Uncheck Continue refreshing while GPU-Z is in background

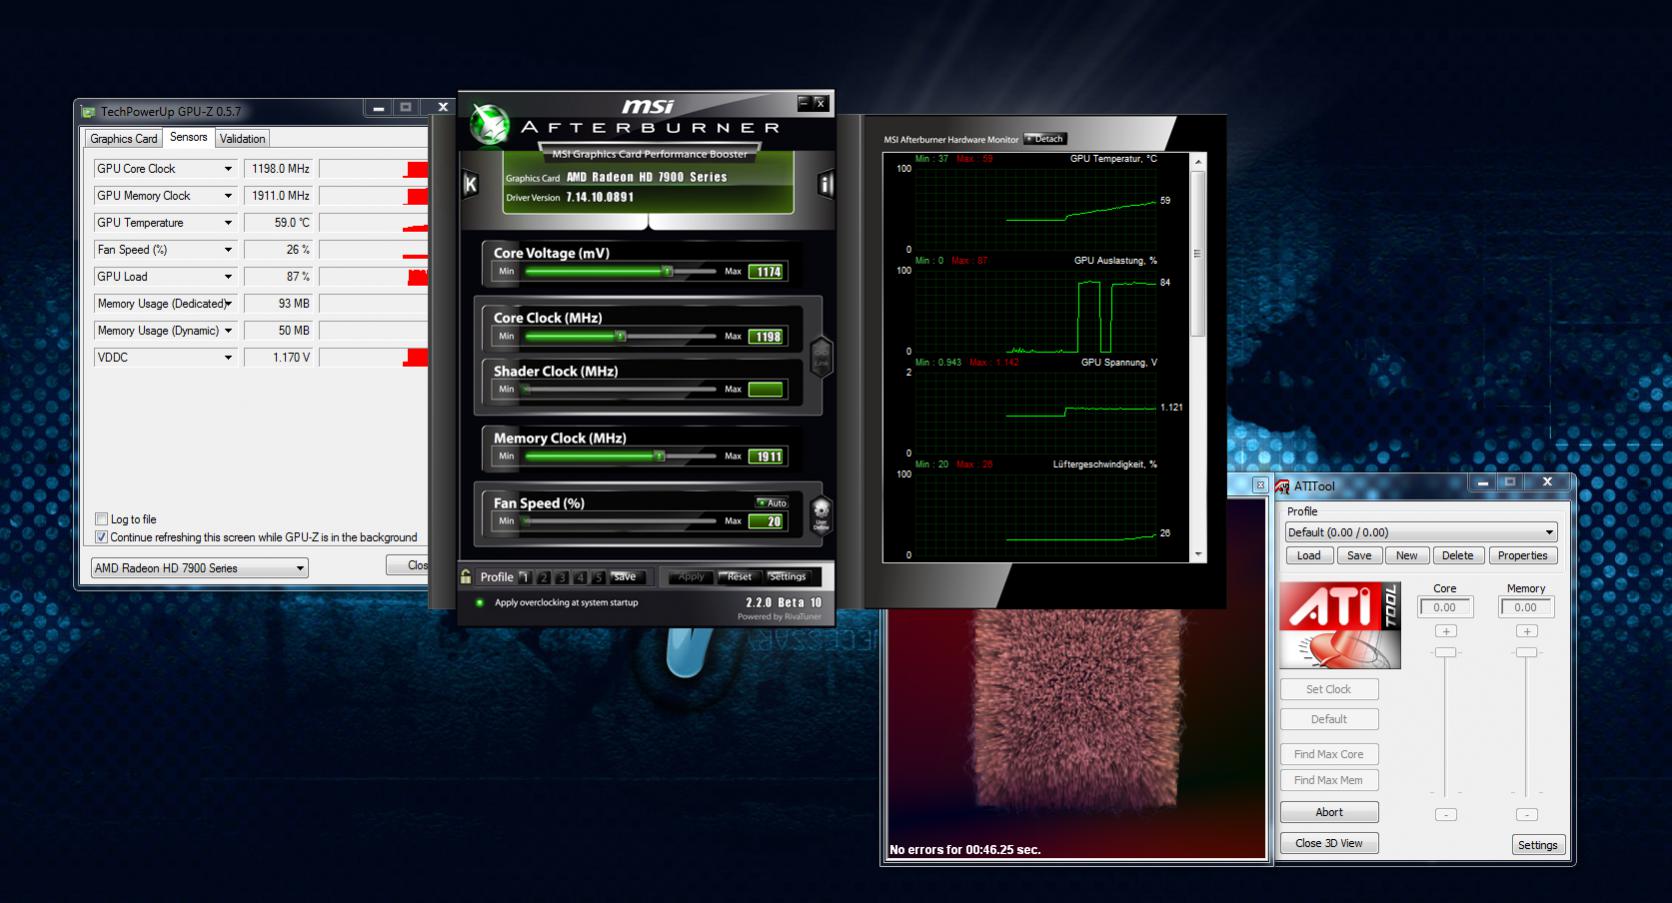101,537
